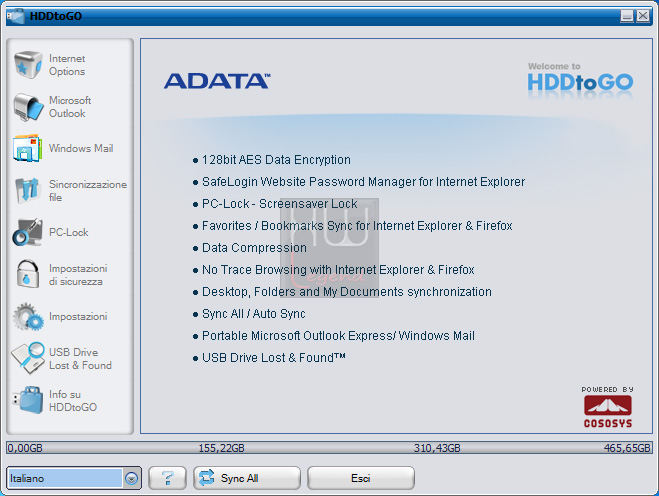Click the HDDtoGO title bar app icon

(16, 16)
